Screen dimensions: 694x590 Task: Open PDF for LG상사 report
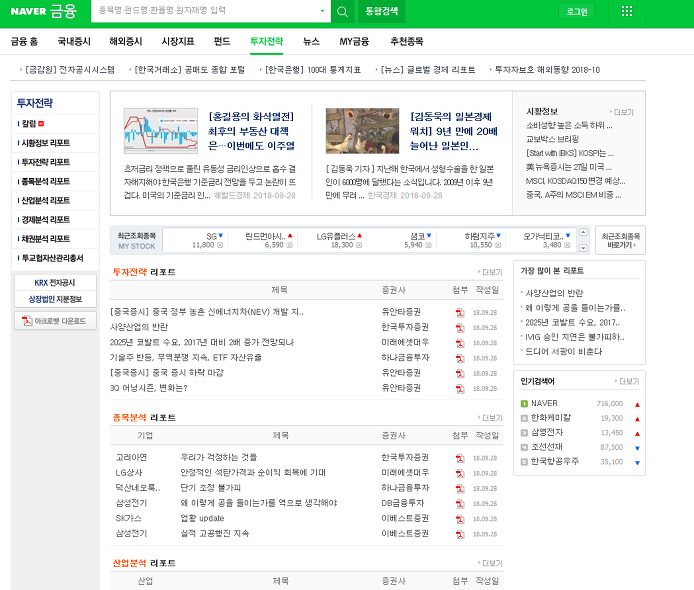click(x=460, y=474)
